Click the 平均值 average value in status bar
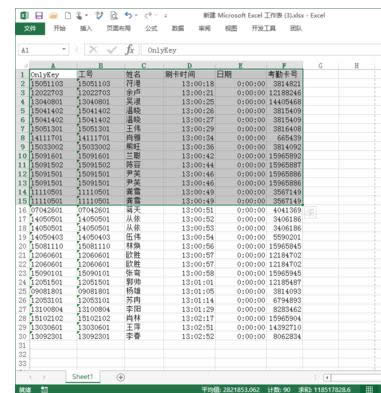The height and width of the screenshot is (393, 381). tap(230, 389)
